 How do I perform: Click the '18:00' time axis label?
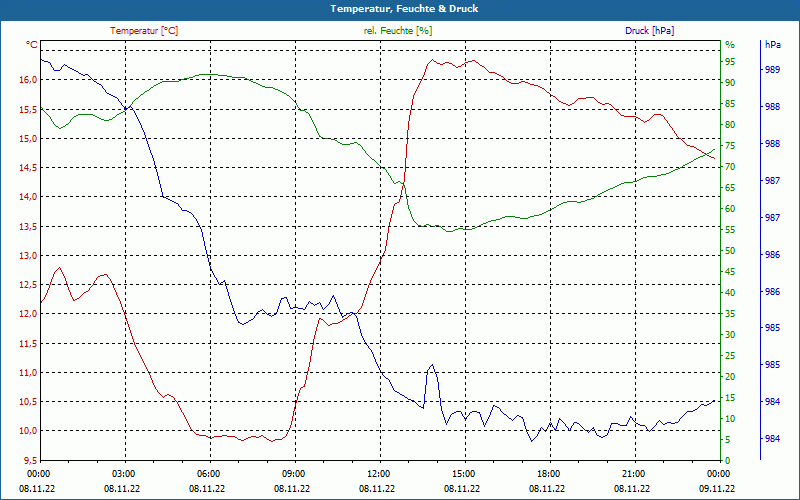pos(550,473)
